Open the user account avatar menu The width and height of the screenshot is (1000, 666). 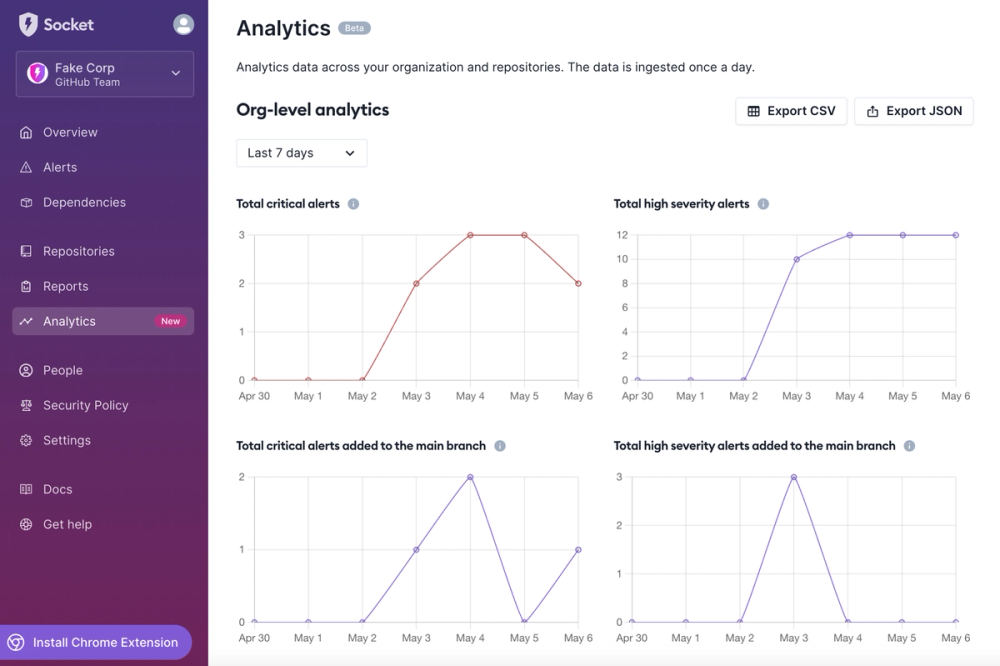[x=182, y=24]
